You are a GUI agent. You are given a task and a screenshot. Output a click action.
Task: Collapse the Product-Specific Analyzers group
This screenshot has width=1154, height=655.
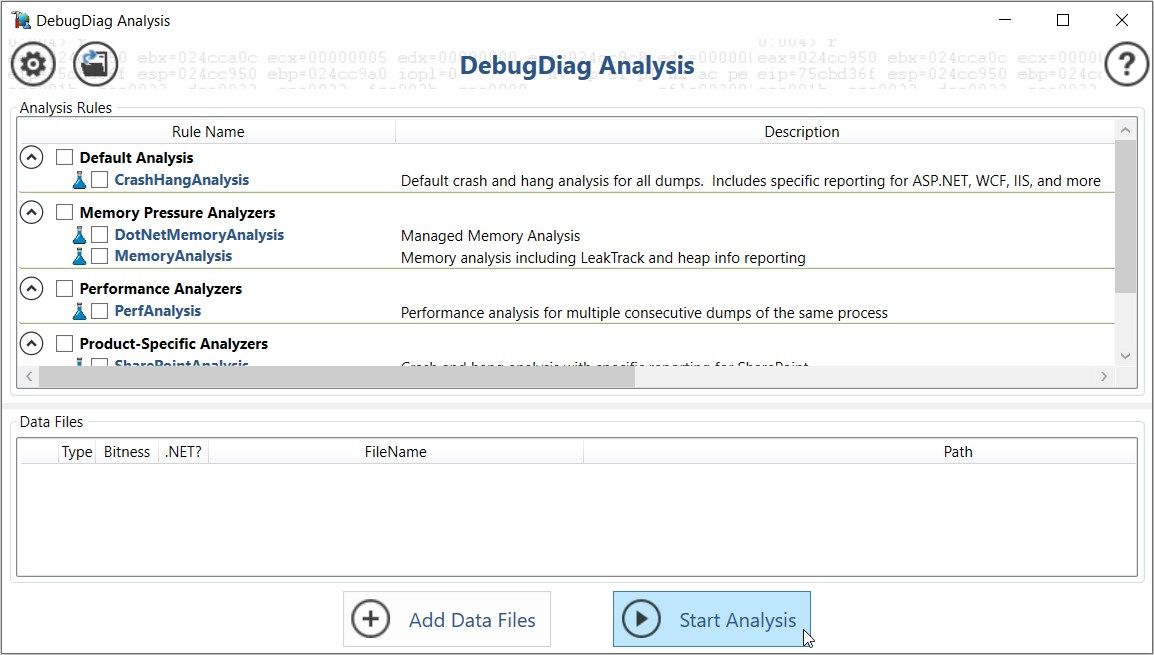(31, 343)
